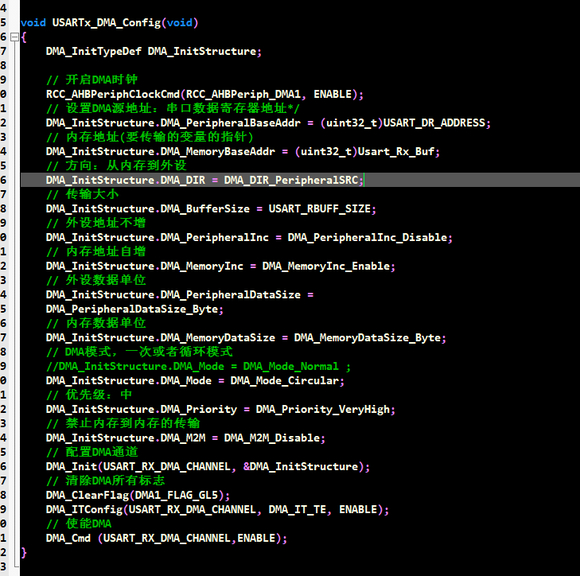
Task: Click the DMA_PeripheralDataSize_Byte line
Action: [135, 309]
